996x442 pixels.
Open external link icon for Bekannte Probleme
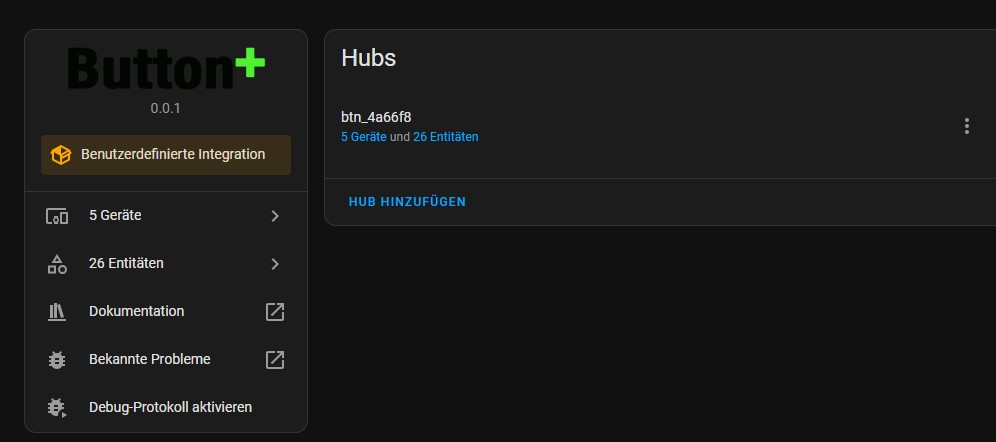pos(274,359)
